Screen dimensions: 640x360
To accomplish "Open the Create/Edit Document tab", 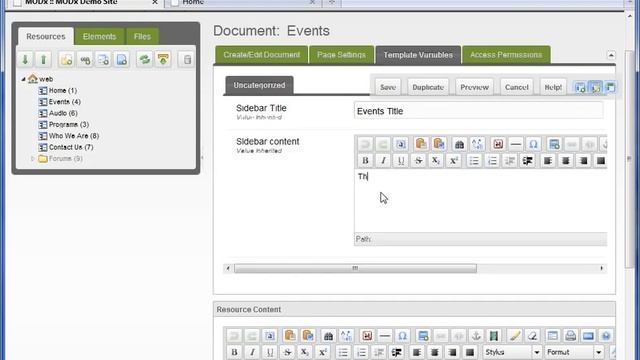I will (x=262, y=55).
